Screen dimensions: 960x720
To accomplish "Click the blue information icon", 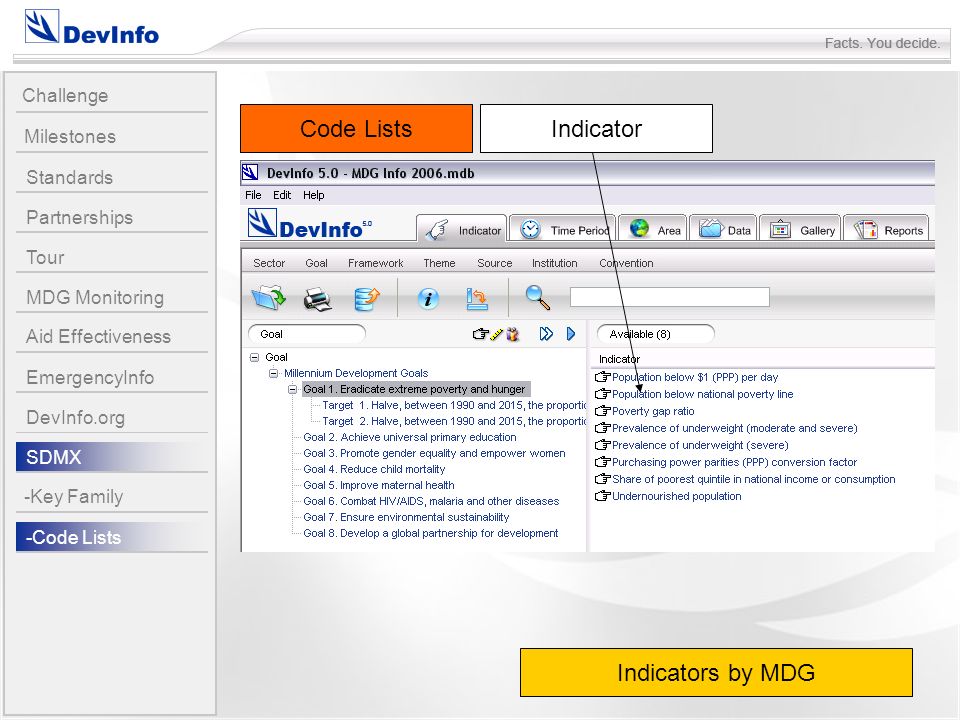I will coord(428,299).
